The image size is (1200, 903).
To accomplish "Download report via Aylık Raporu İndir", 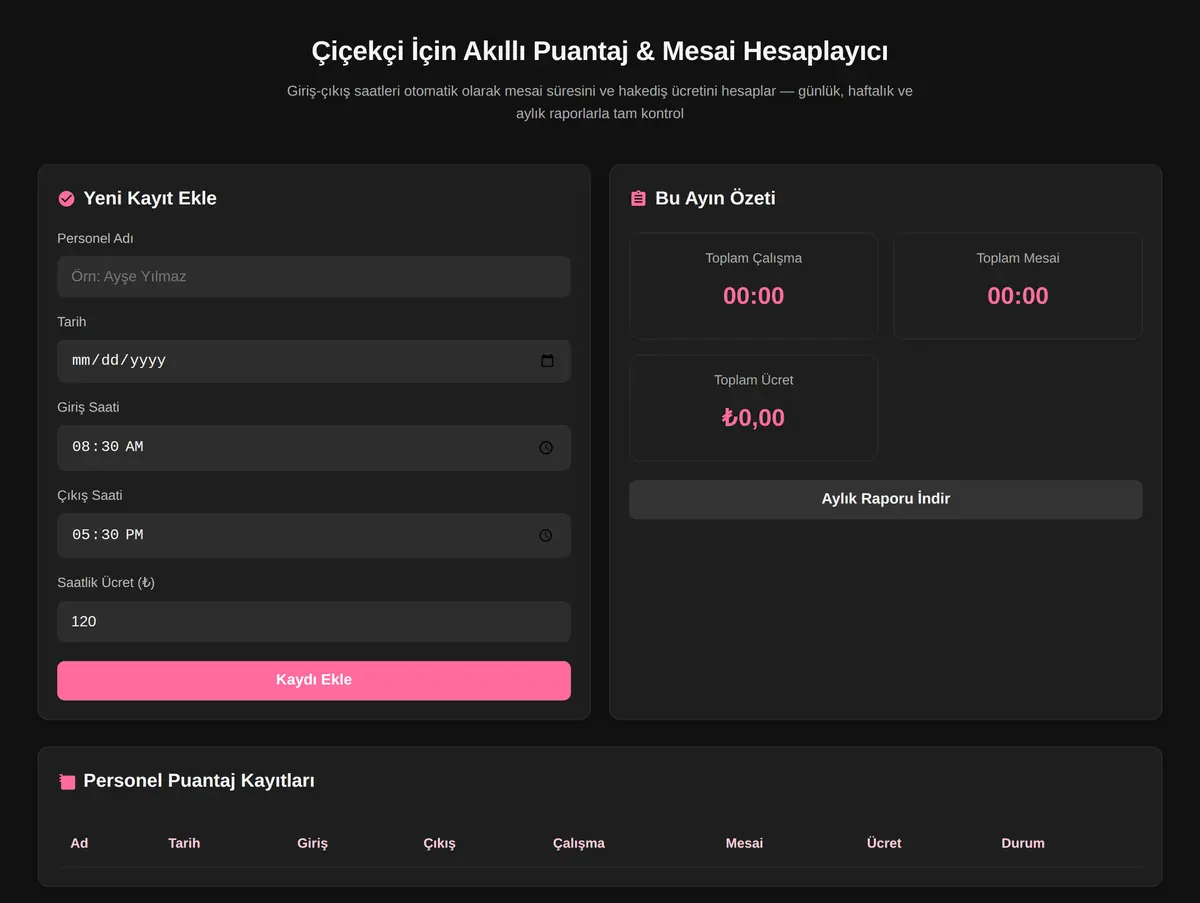I will [x=886, y=499].
